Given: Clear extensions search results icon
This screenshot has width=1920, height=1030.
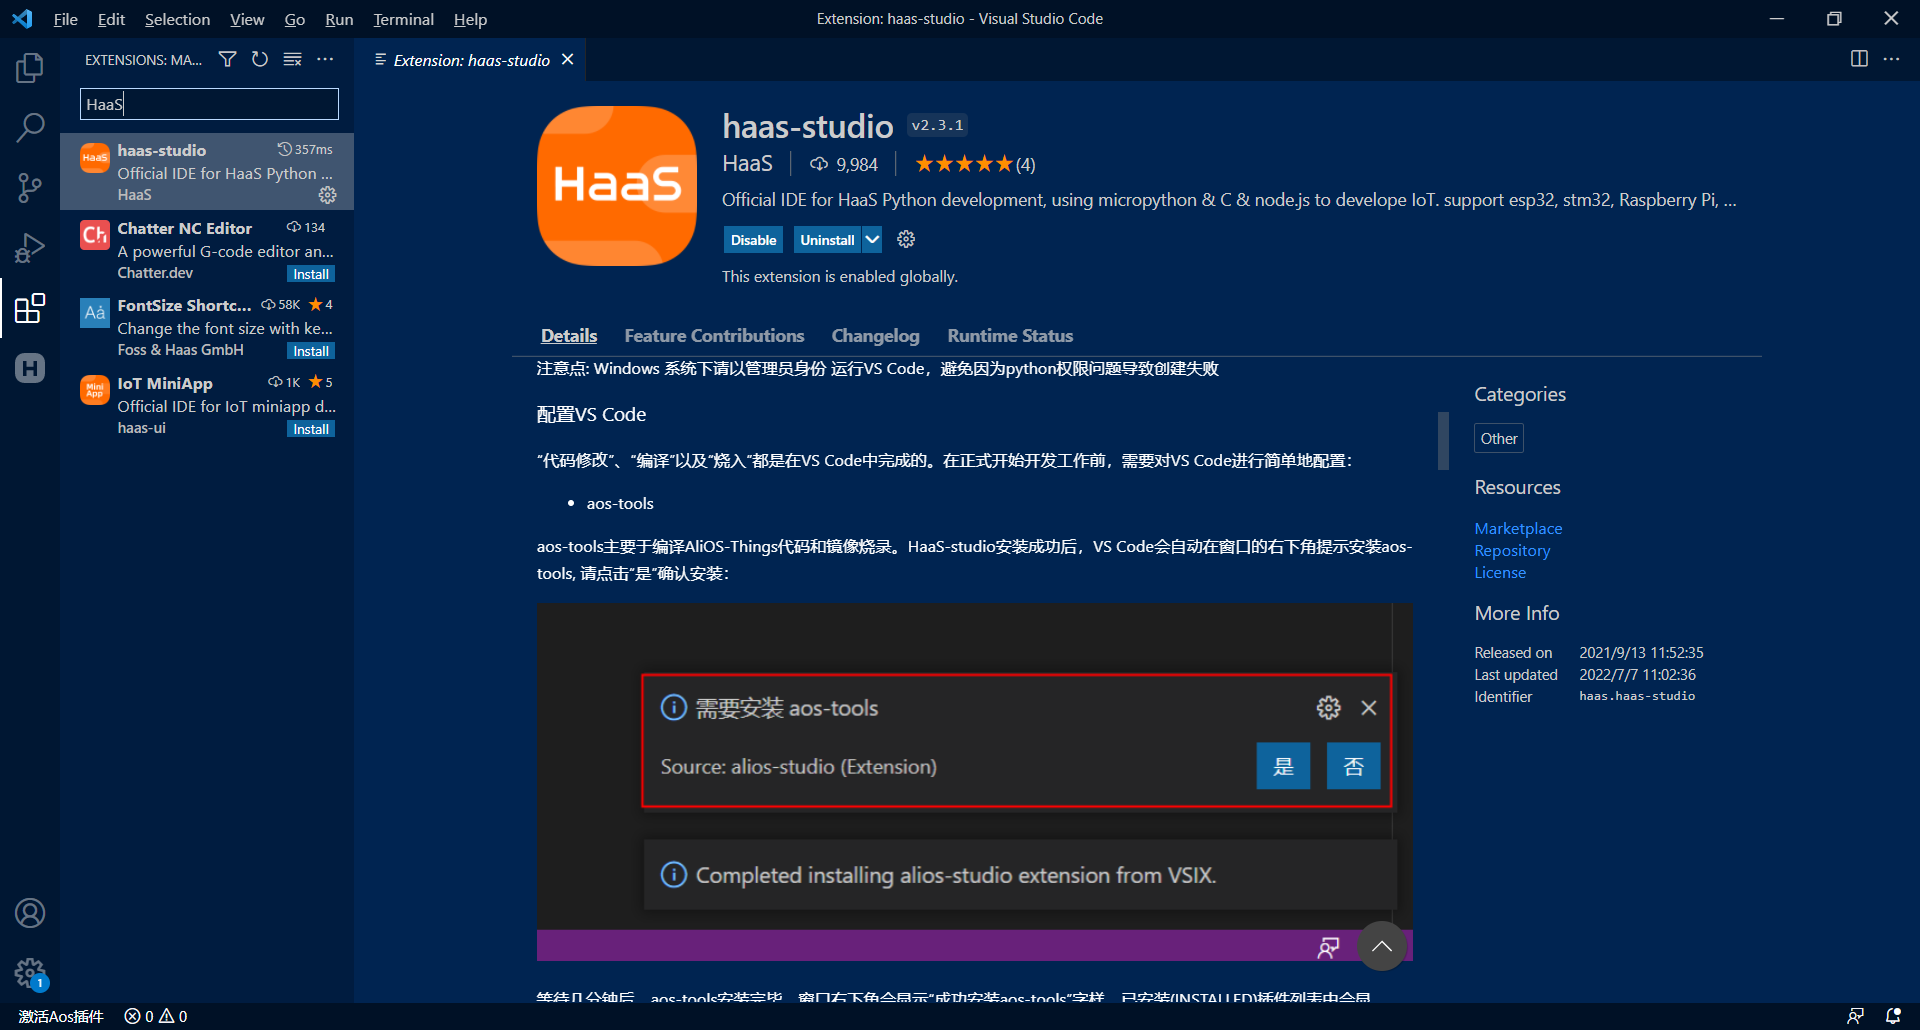Looking at the screenshot, I should (292, 60).
